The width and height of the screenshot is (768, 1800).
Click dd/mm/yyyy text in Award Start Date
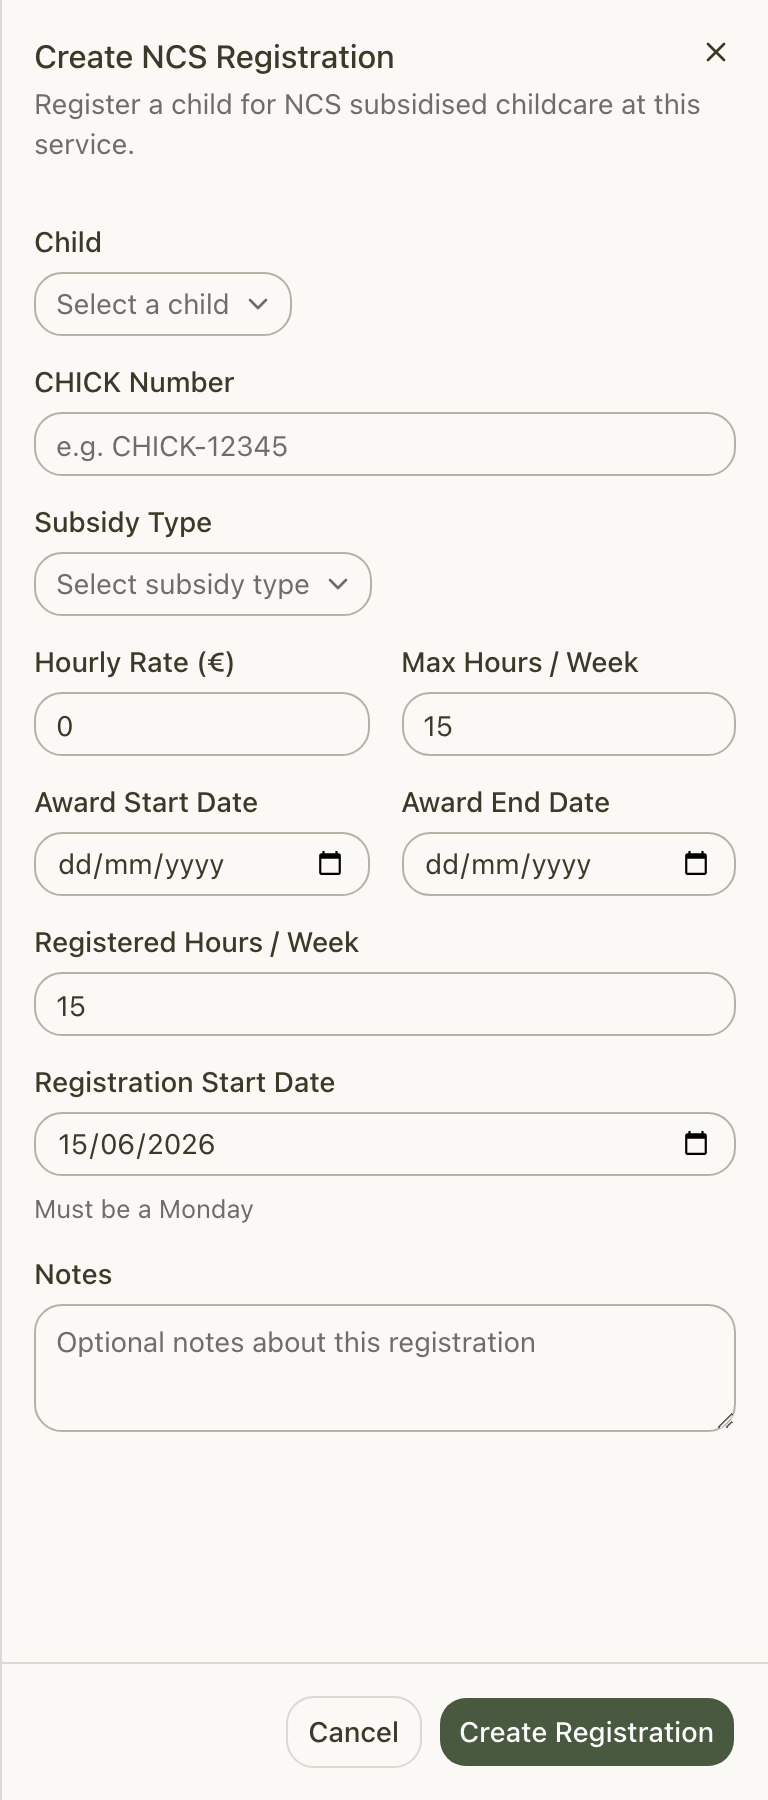coord(141,865)
